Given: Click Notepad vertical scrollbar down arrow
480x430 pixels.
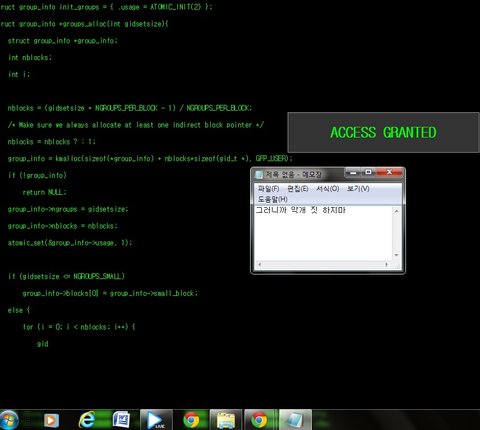Looking at the screenshot, I should pyautogui.click(x=396, y=255).
